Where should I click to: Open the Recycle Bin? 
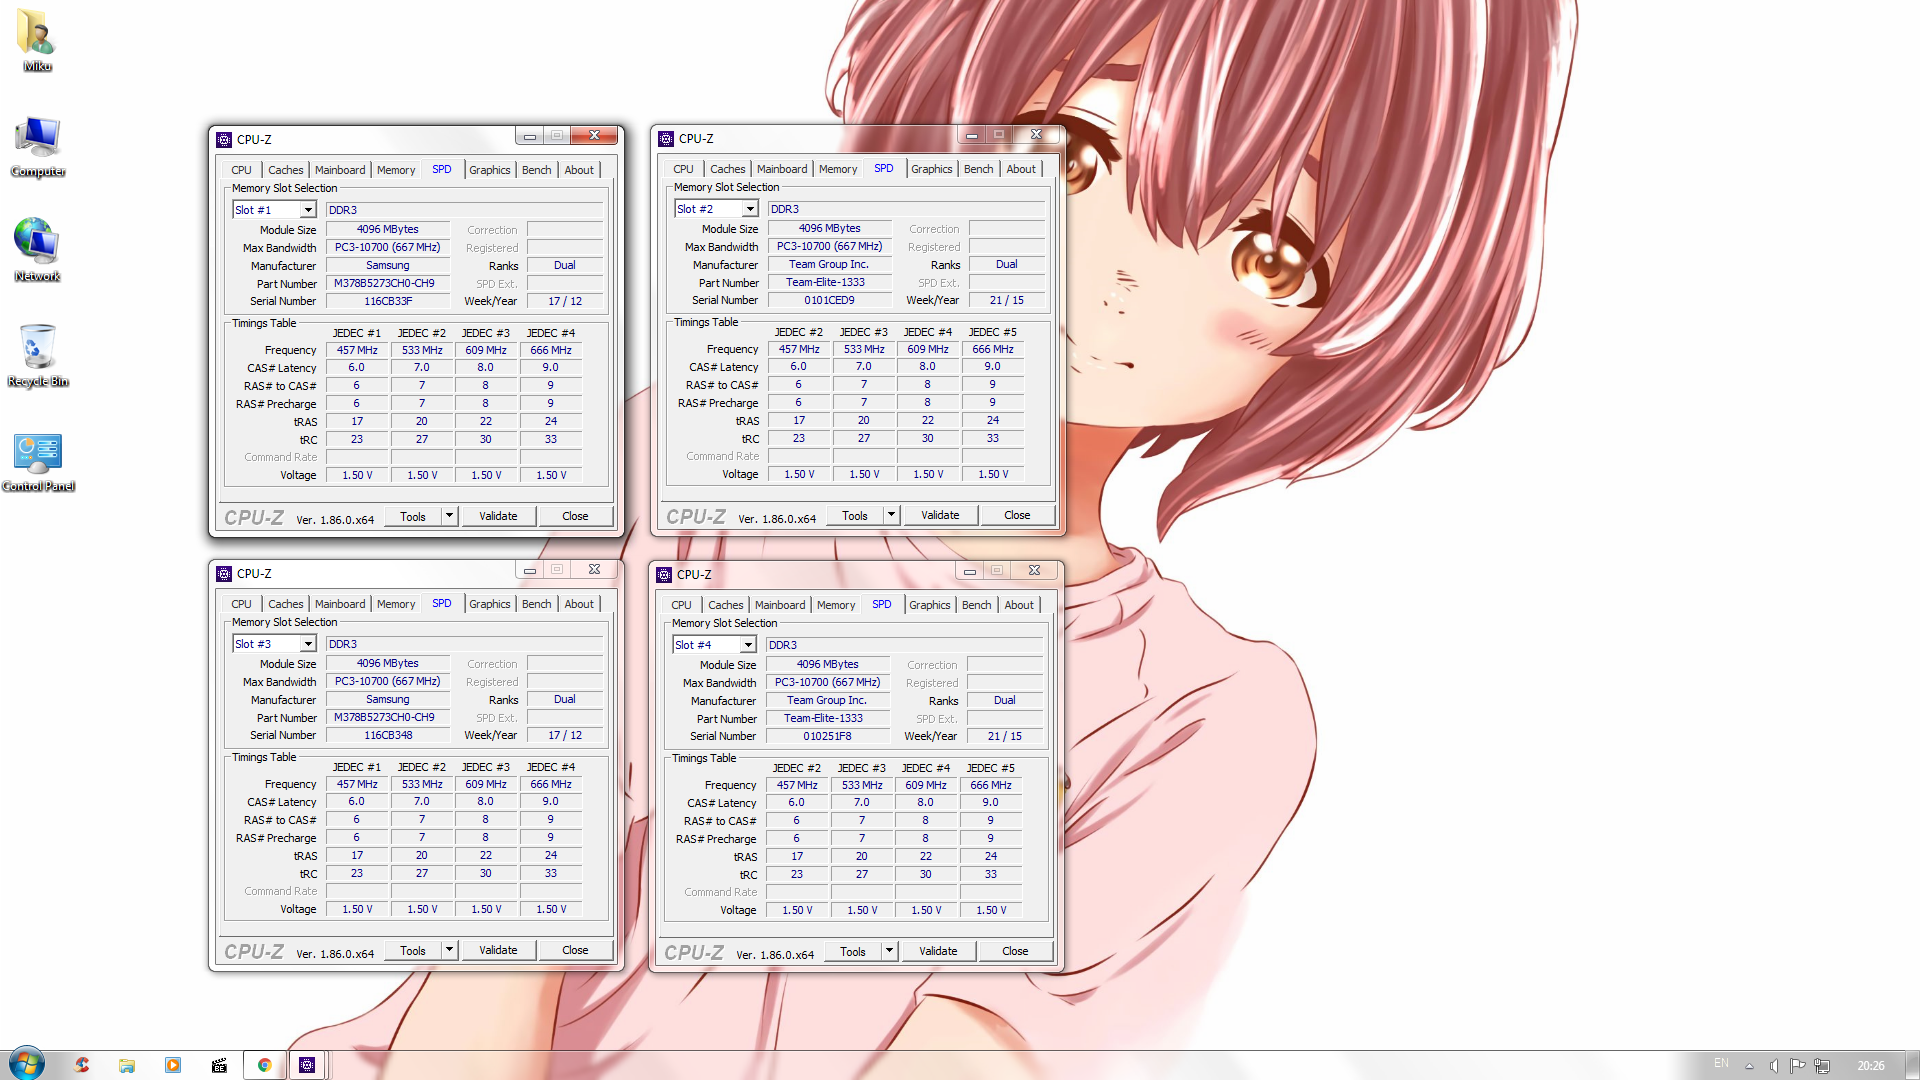(37, 354)
